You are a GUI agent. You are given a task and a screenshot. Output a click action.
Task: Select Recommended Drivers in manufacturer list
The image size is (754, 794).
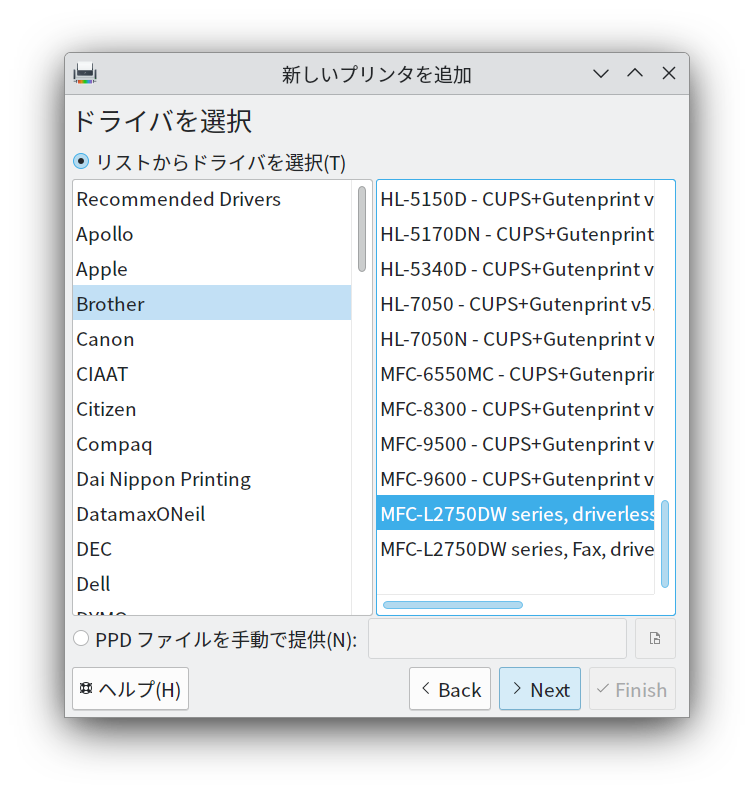point(212,199)
